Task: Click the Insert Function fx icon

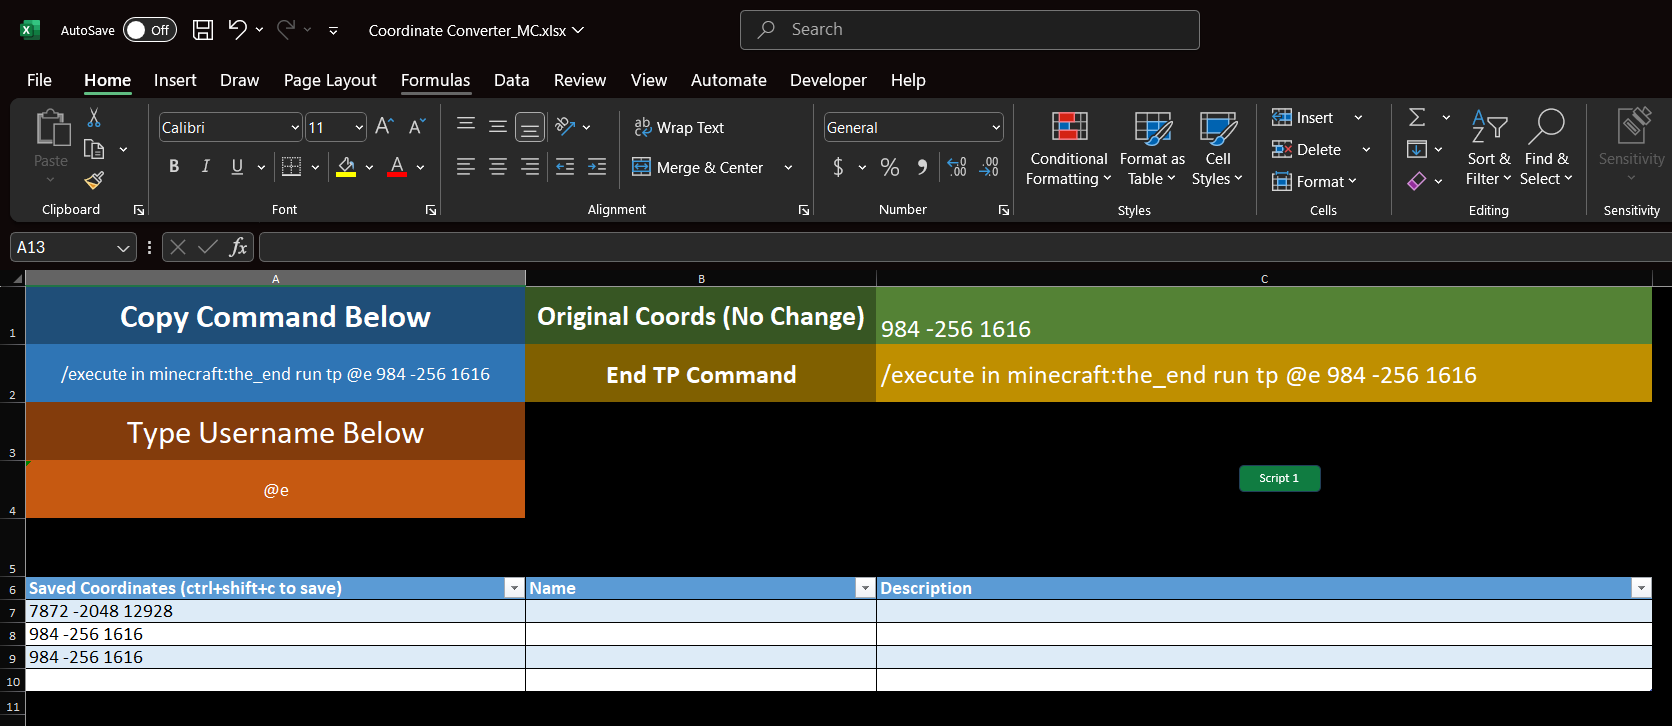Action: coord(238,247)
